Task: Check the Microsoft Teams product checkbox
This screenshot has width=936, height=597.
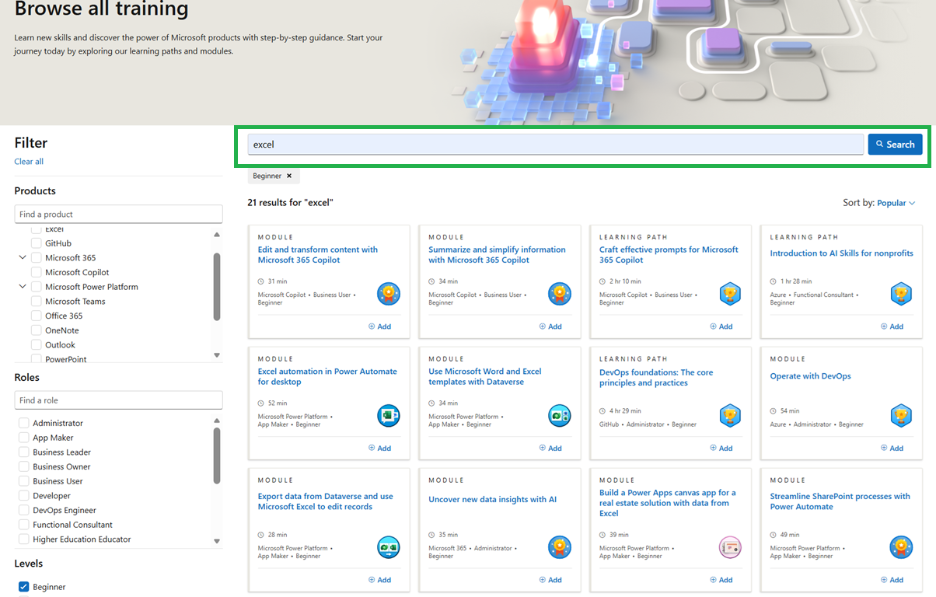Action: coord(36,301)
